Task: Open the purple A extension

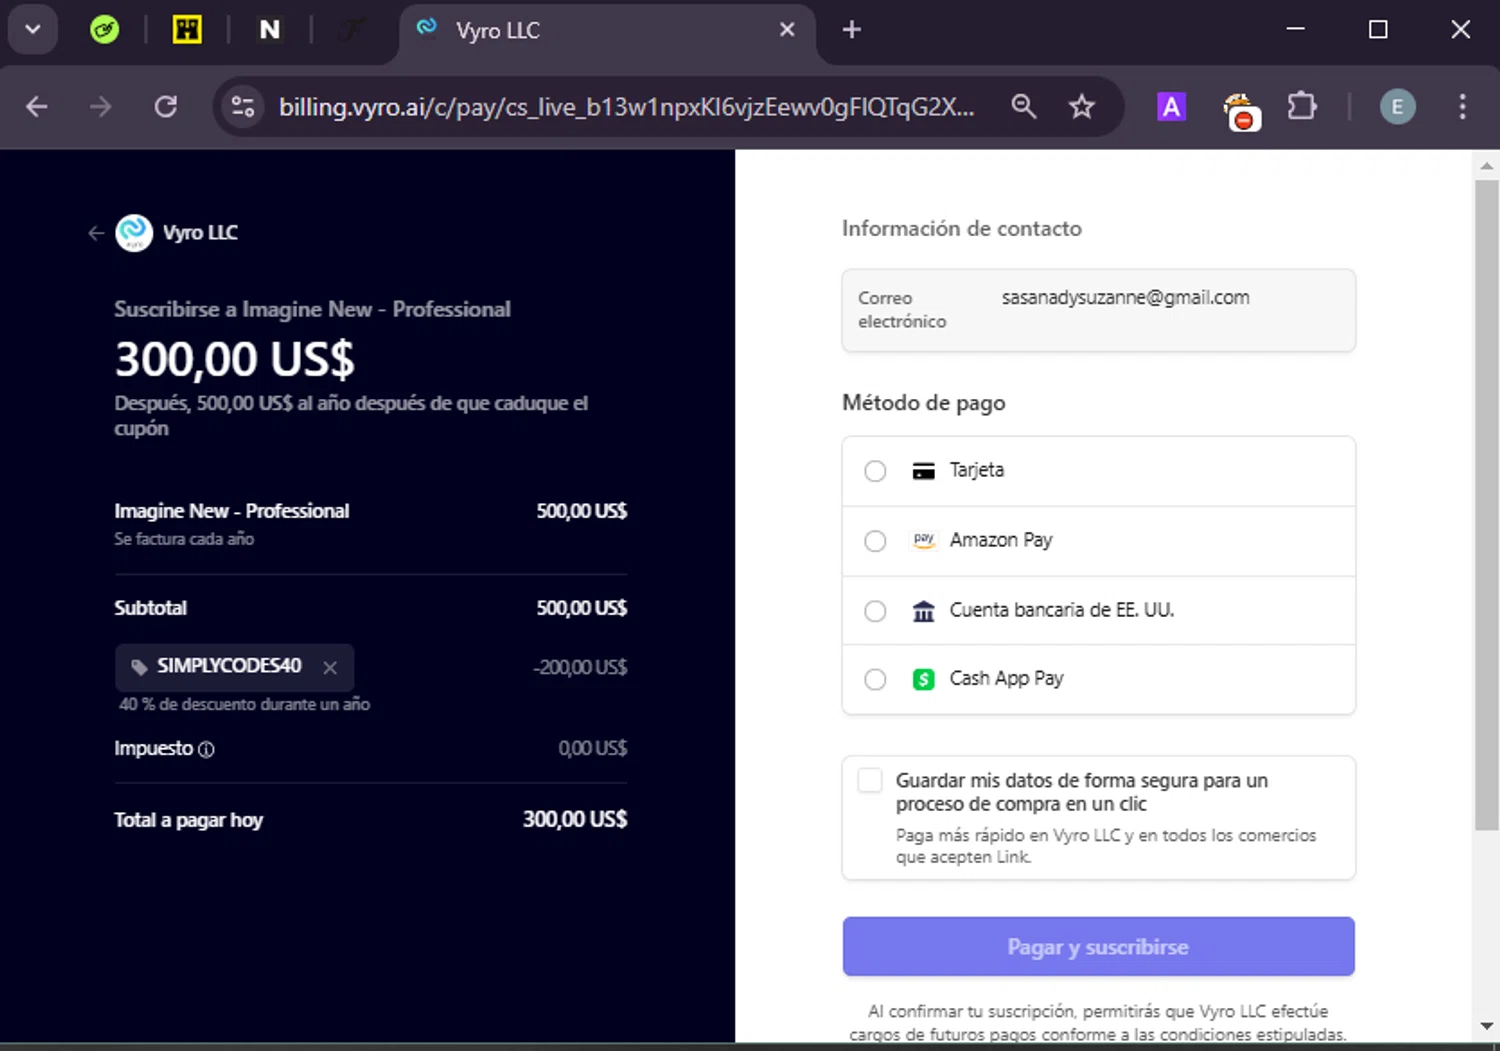Action: (1171, 106)
